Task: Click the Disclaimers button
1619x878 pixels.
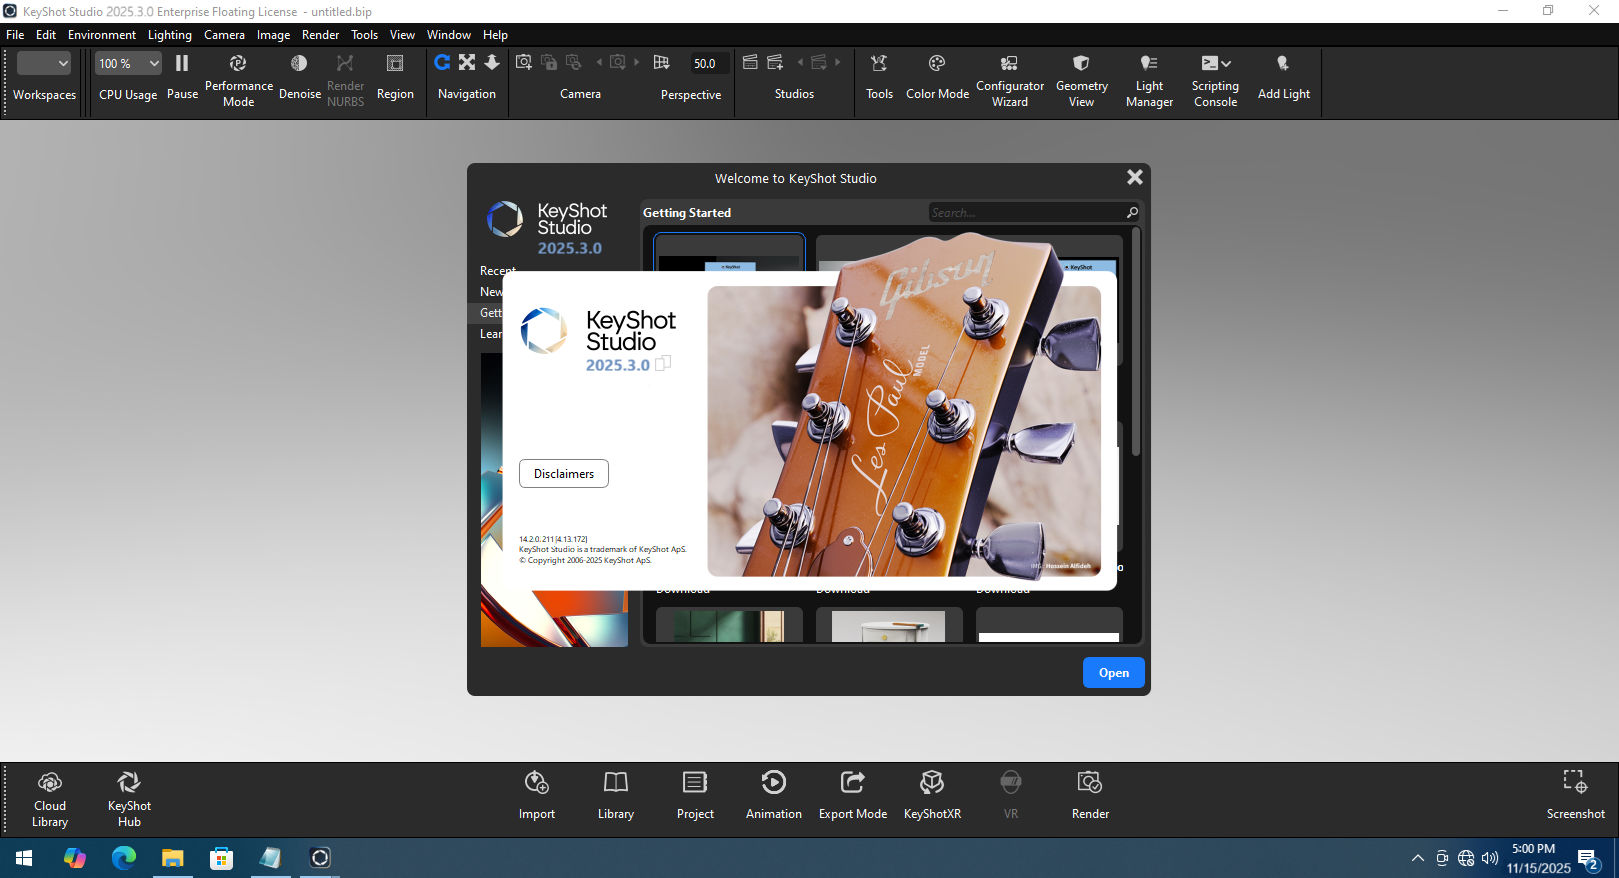Action: click(x=564, y=474)
